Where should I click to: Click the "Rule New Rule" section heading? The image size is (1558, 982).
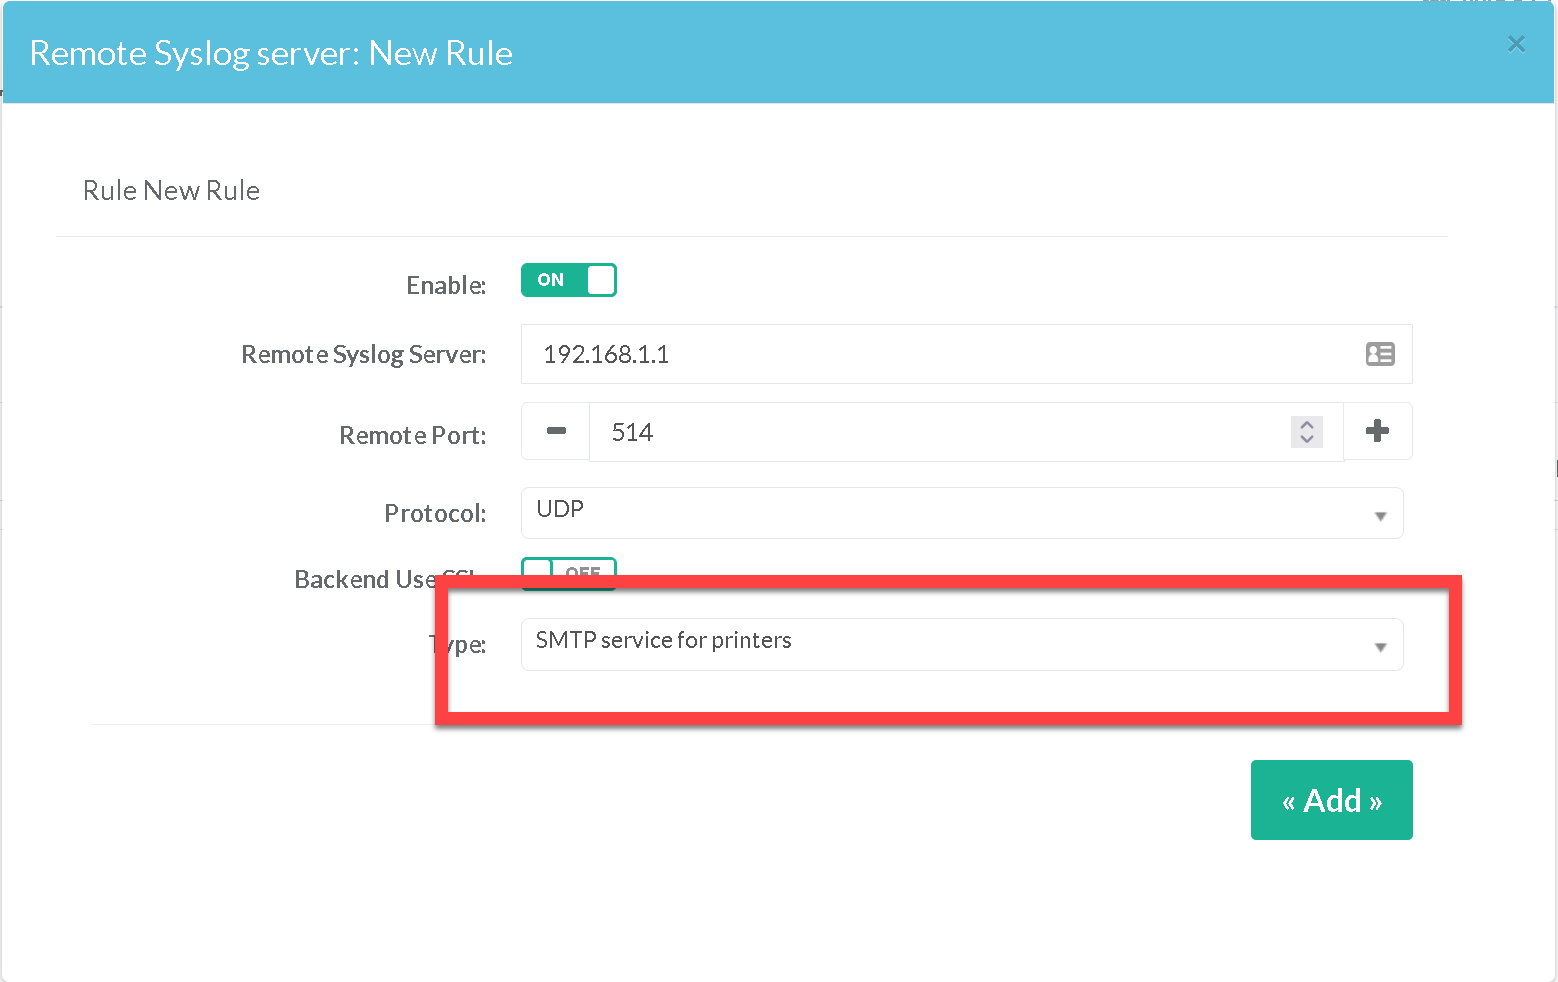pos(171,191)
